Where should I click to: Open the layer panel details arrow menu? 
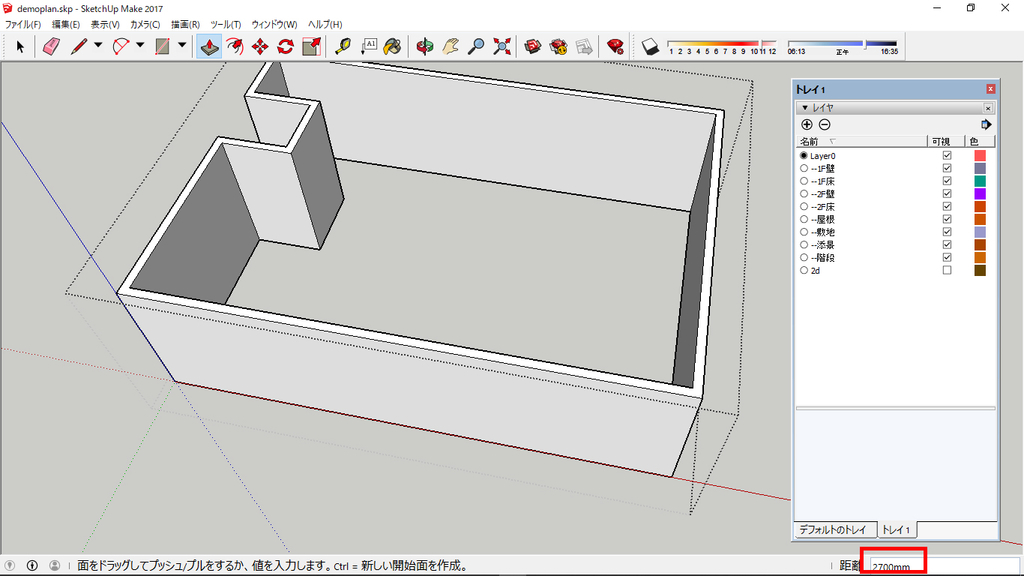click(x=986, y=125)
